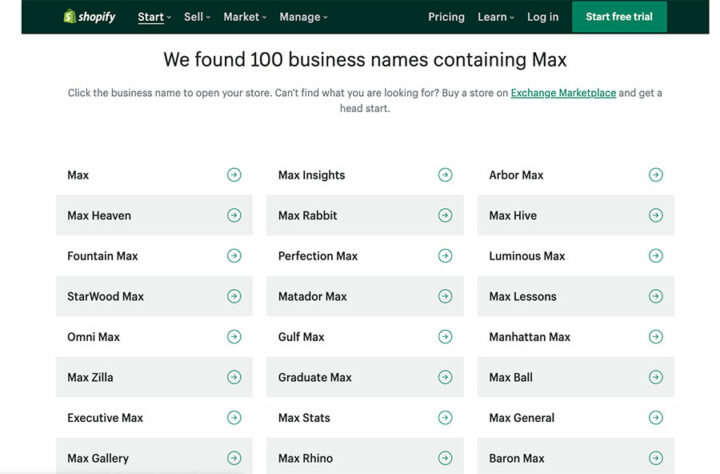
Task: Hit the arrow icon next to Omni Max
Action: coord(234,337)
